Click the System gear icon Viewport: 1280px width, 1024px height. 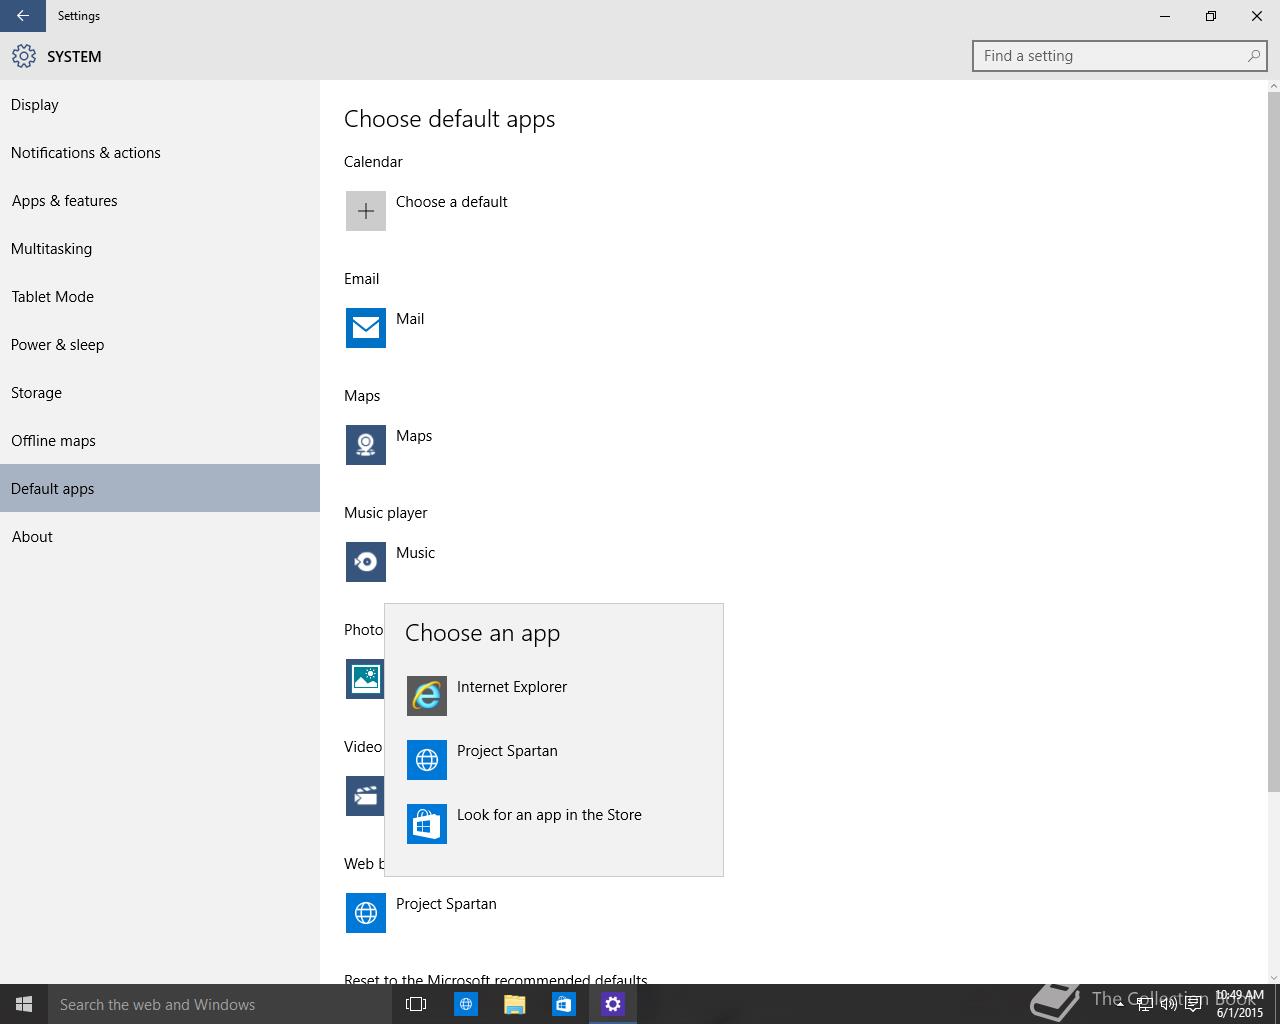point(23,56)
